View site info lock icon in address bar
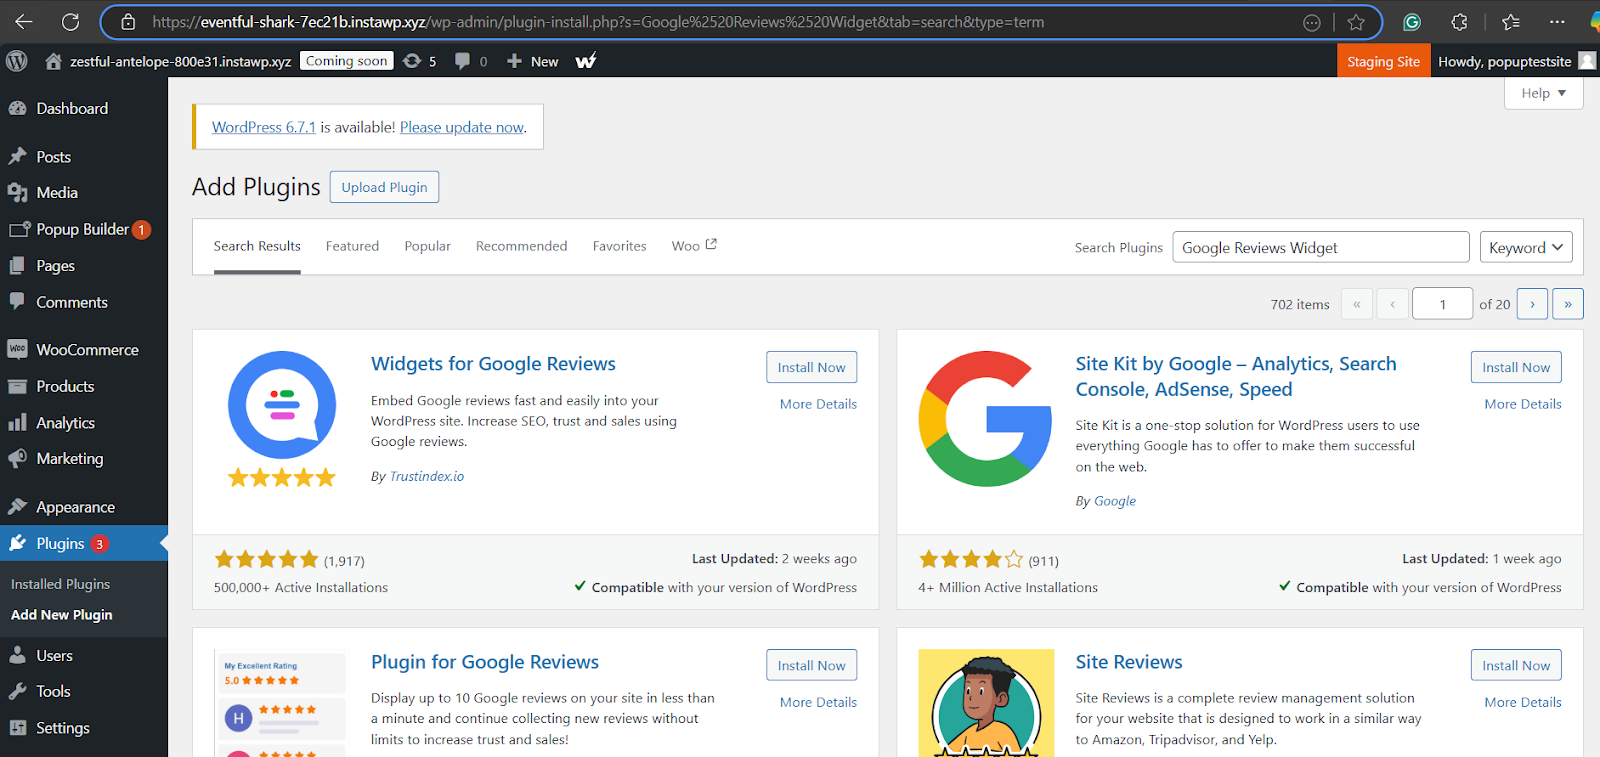 [128, 21]
